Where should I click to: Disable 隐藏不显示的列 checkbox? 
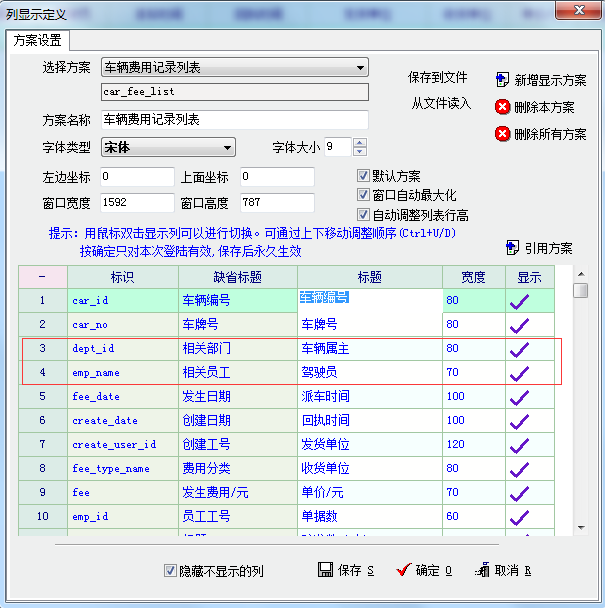tap(170, 571)
